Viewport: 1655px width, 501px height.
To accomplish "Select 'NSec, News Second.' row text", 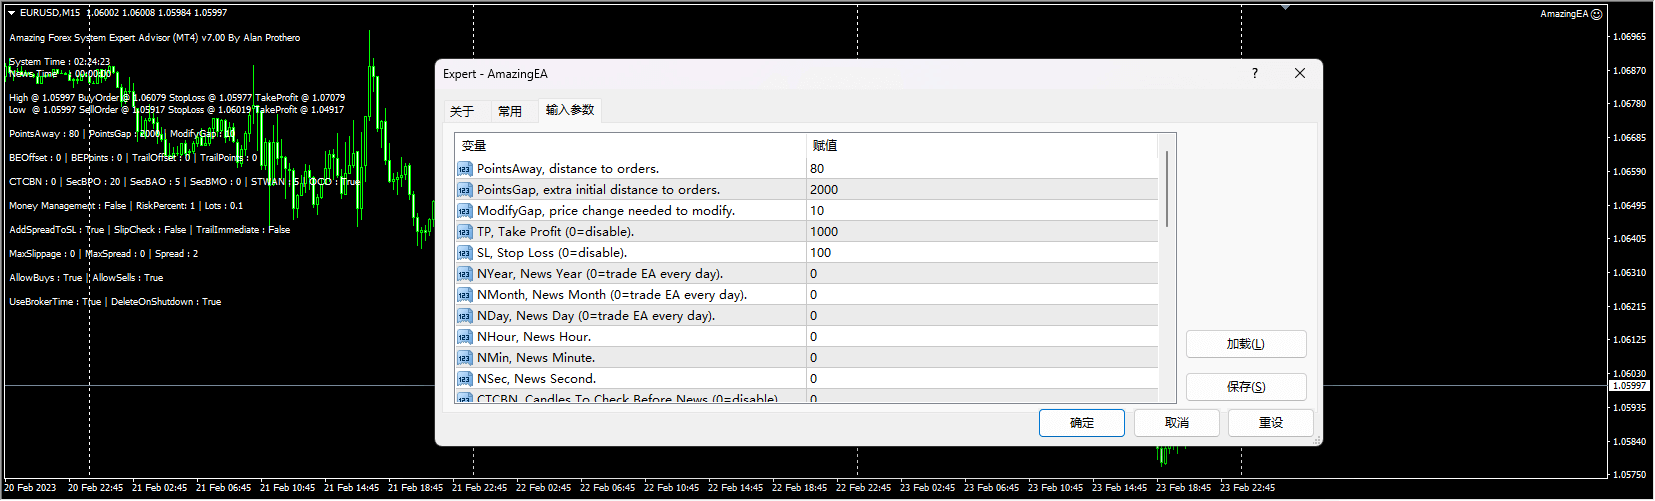I will 536,379.
